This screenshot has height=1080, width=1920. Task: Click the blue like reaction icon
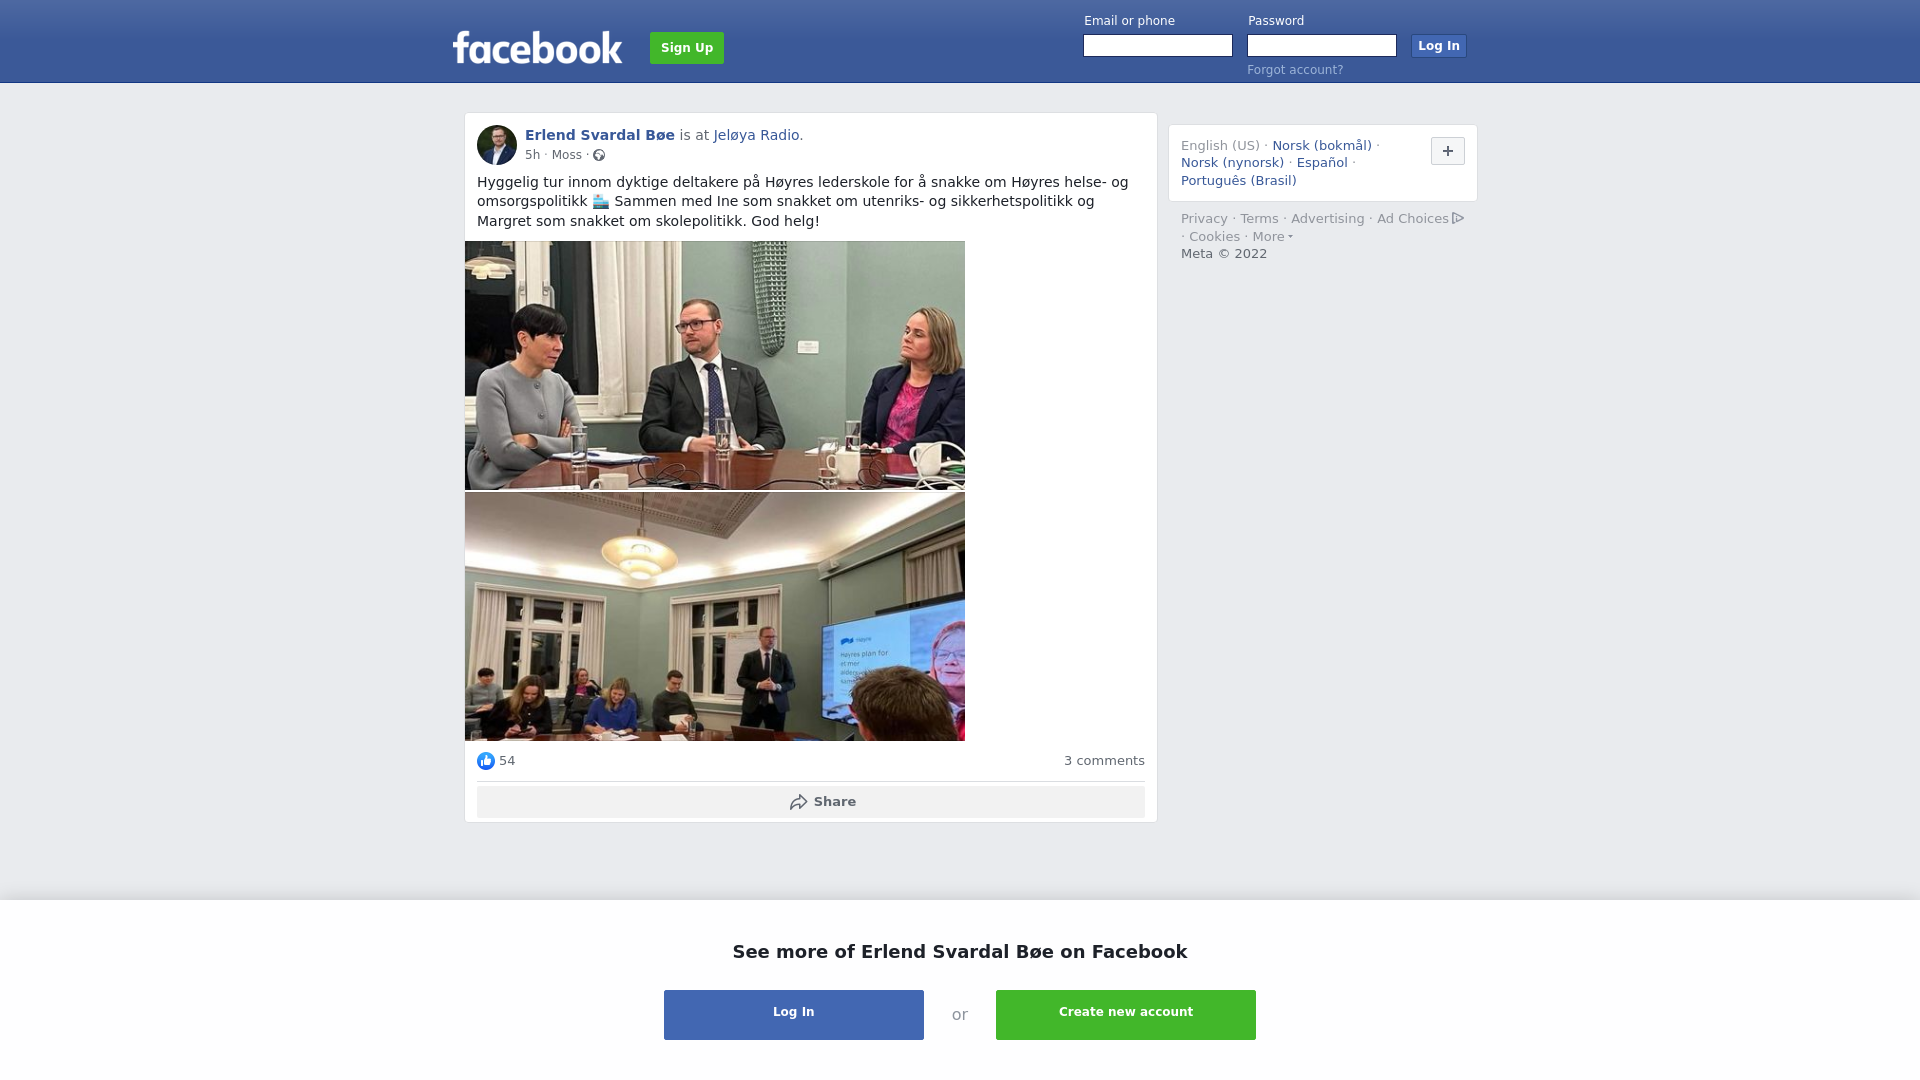486,761
